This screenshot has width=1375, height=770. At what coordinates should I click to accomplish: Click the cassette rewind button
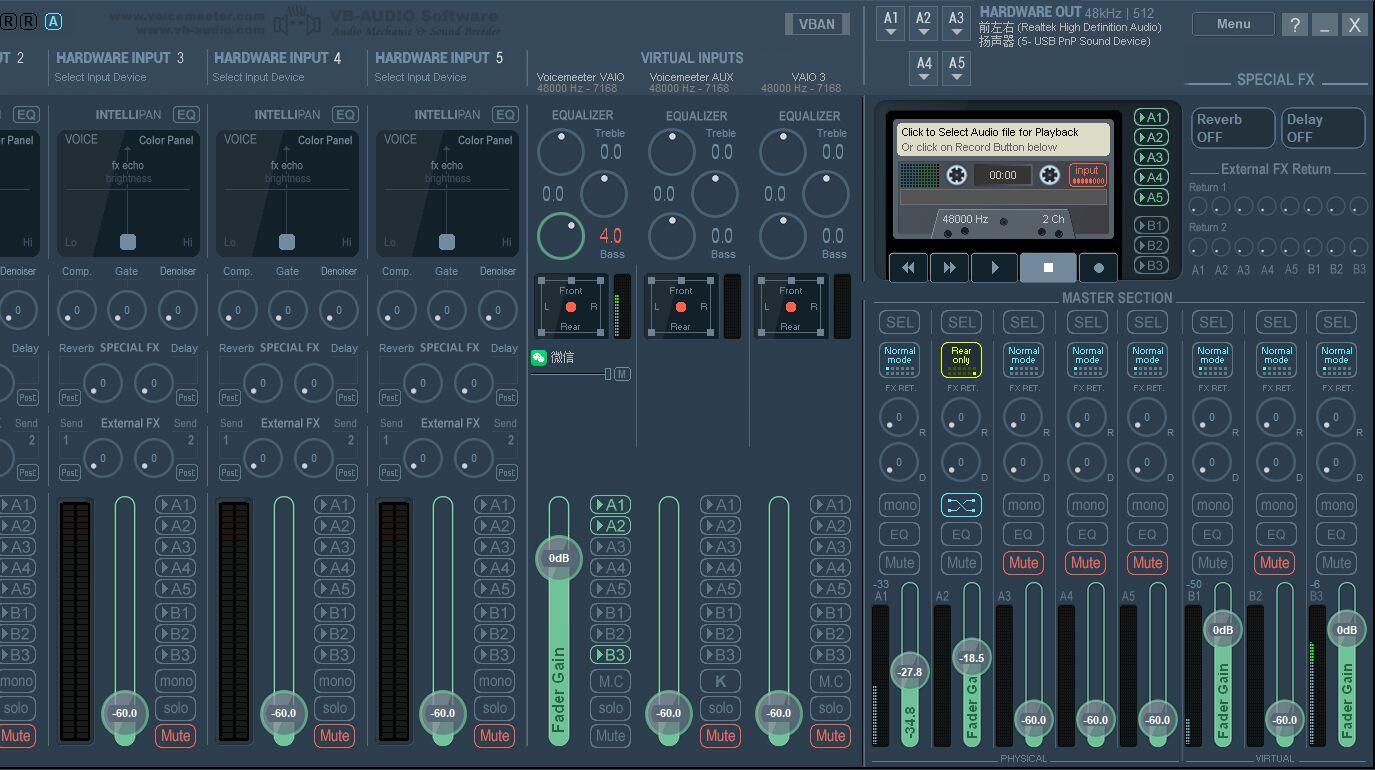click(x=908, y=268)
